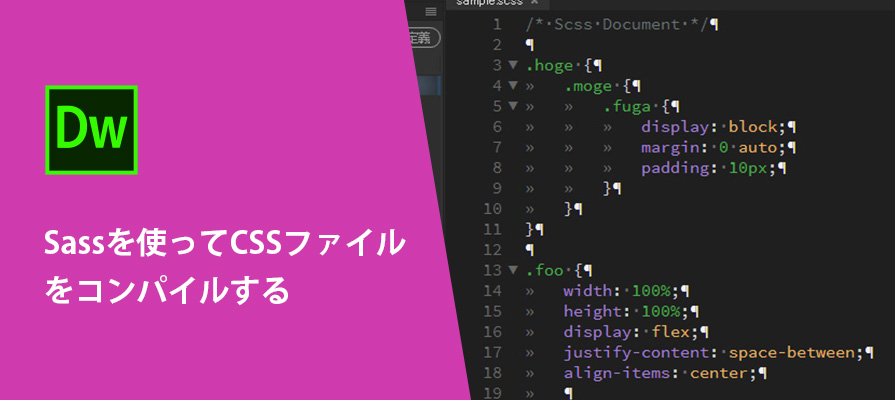Click the align-items property name
Screen dimensions: 895x400
[x=616, y=373]
